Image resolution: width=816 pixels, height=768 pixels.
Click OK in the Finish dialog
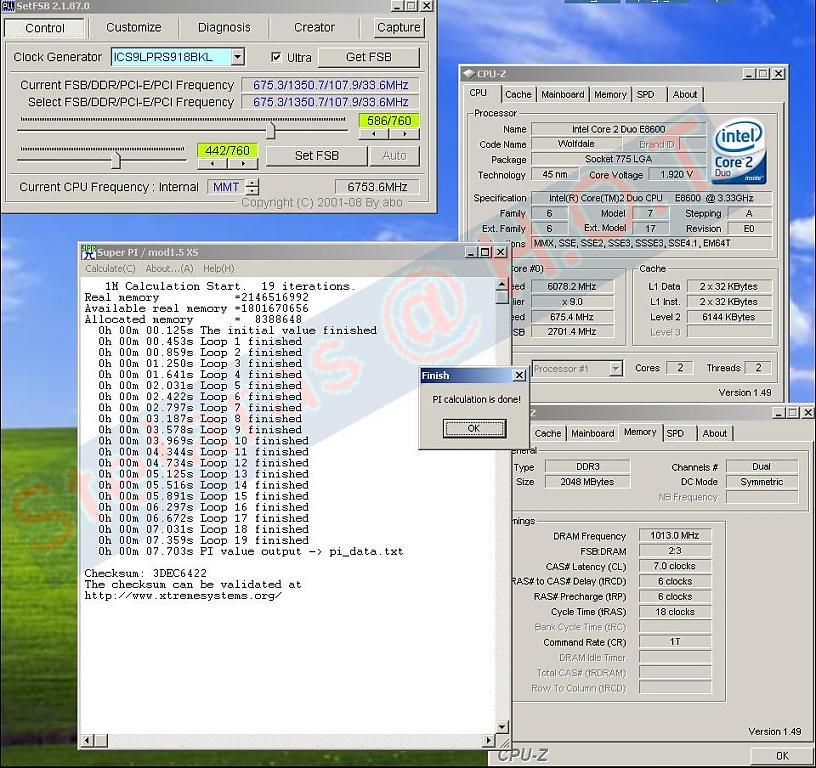click(x=474, y=428)
